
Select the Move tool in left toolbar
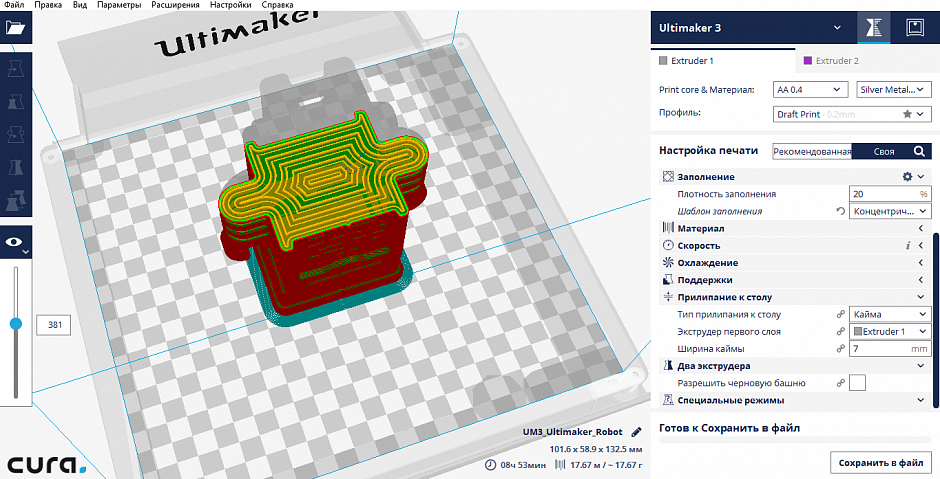(x=16, y=69)
